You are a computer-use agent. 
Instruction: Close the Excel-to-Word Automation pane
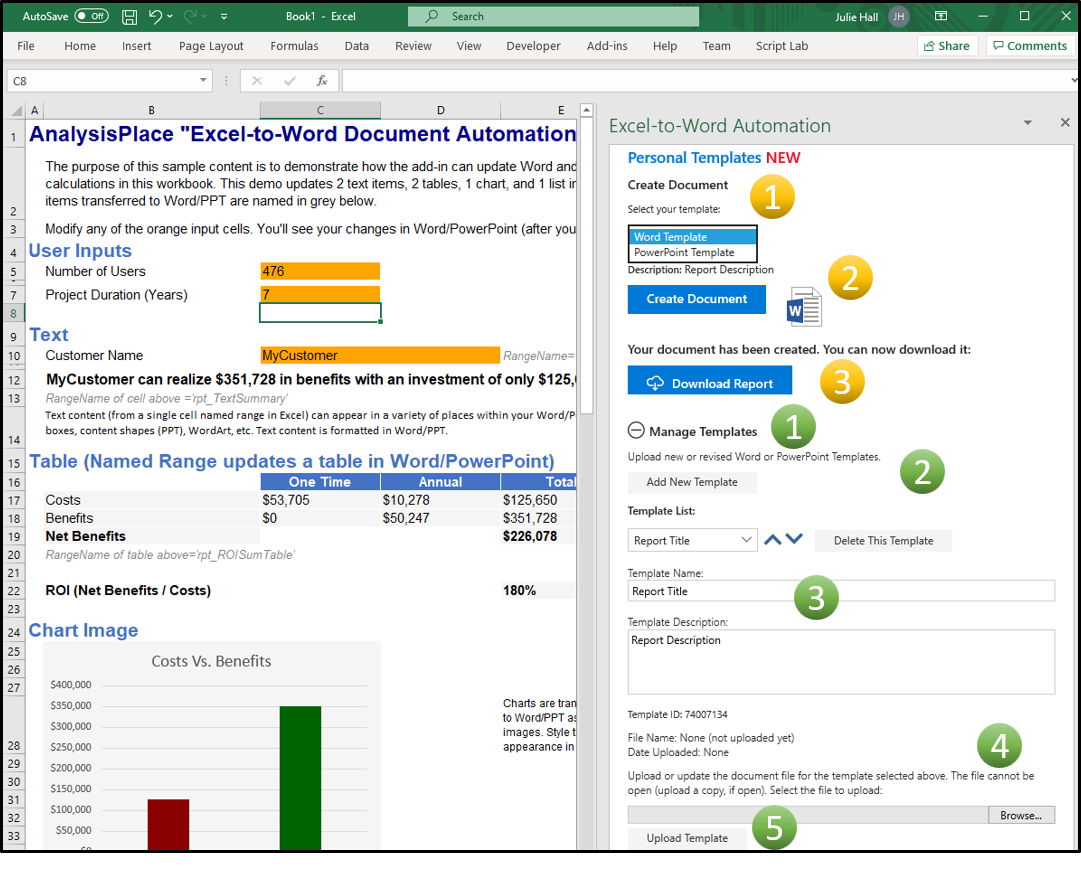(1064, 122)
